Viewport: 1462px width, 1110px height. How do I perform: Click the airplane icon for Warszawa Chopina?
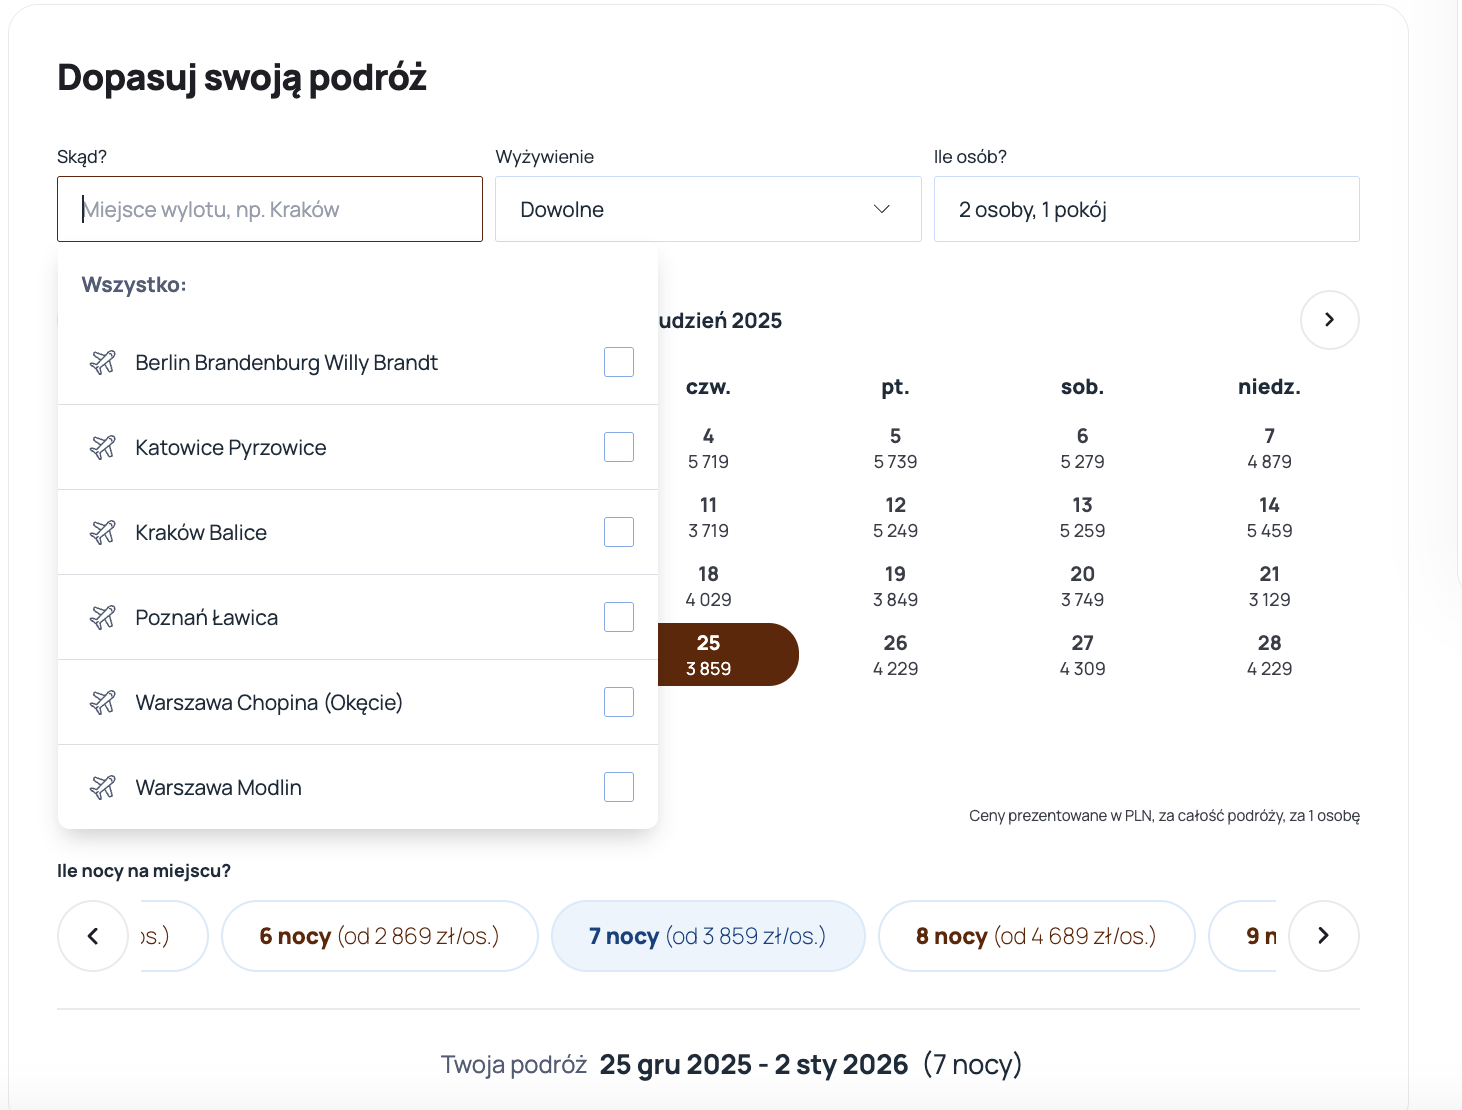[103, 702]
